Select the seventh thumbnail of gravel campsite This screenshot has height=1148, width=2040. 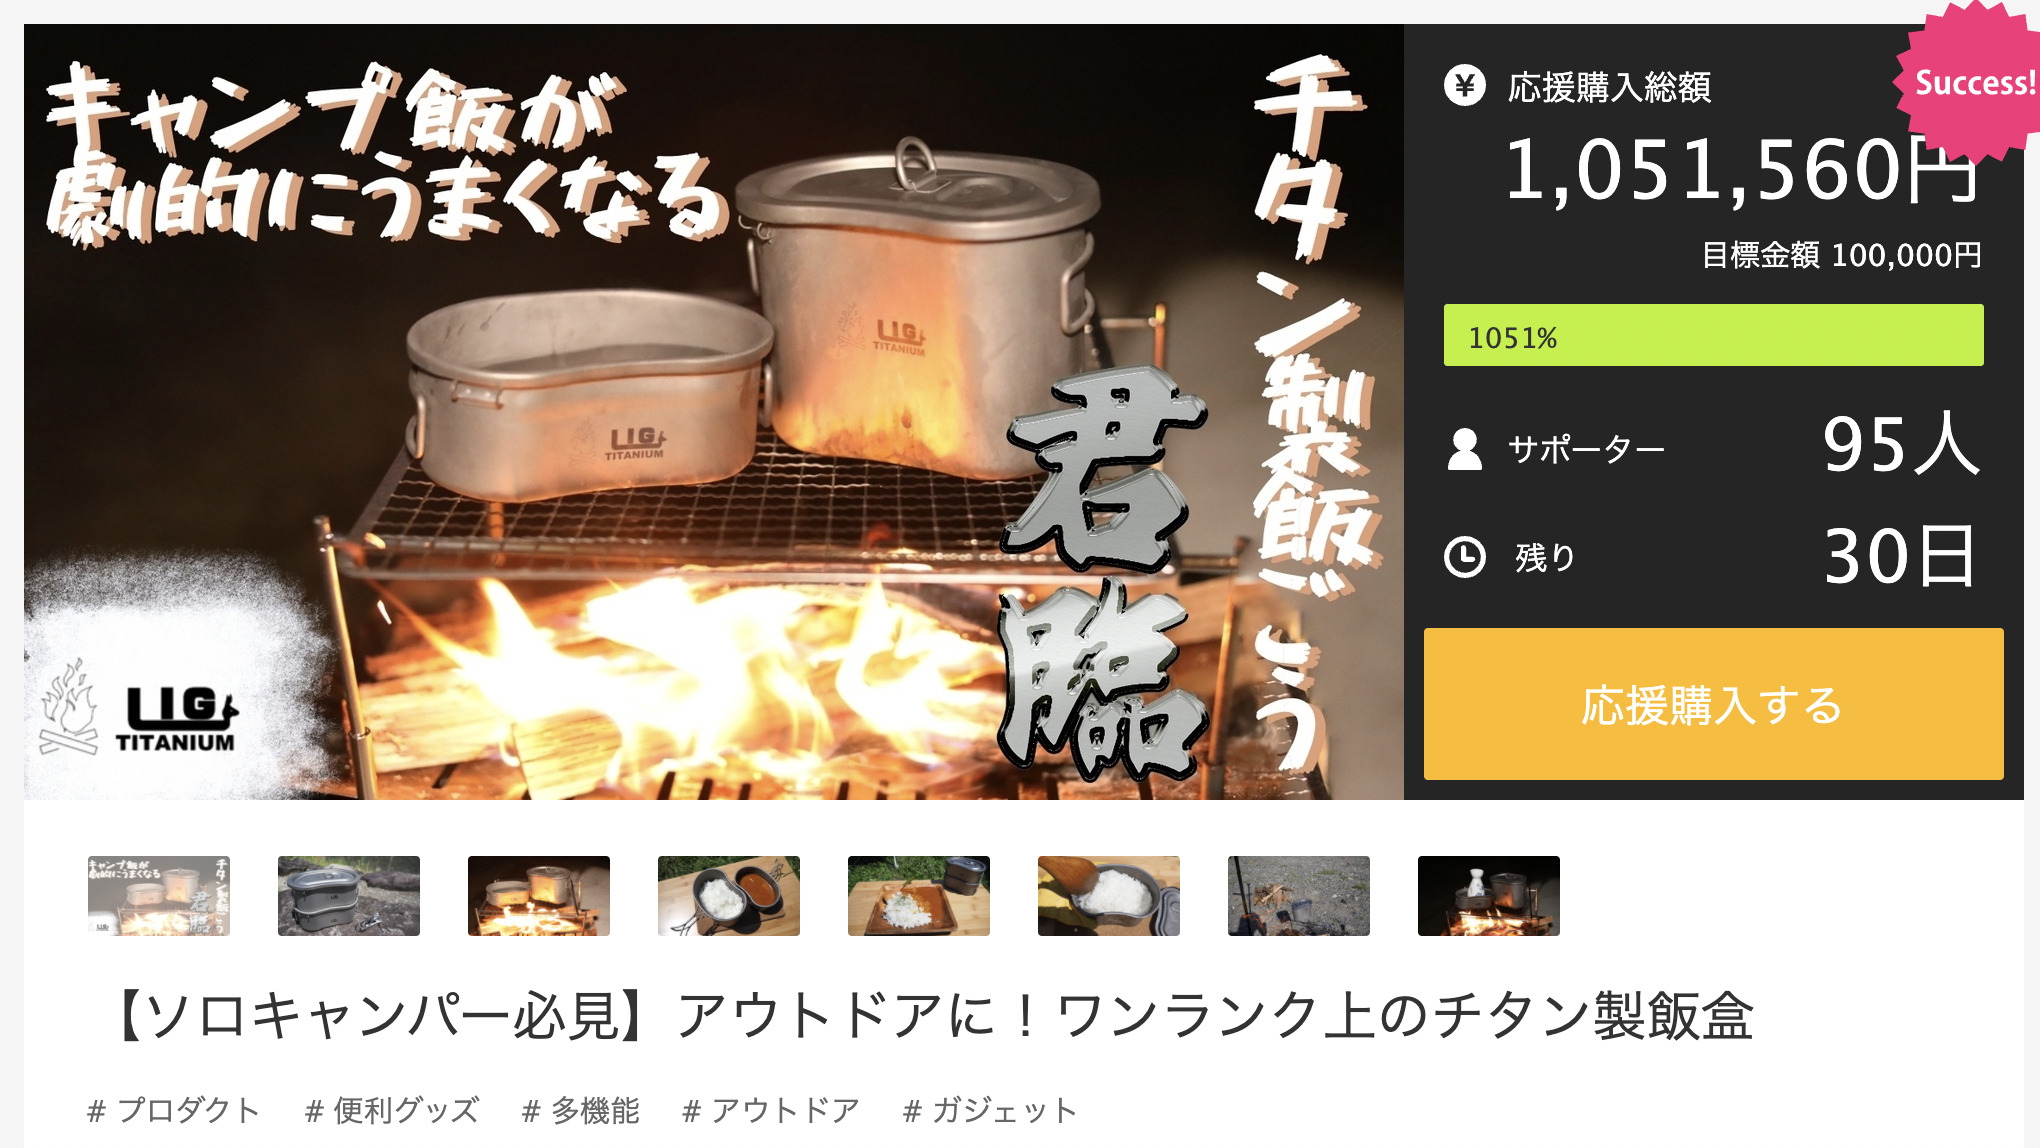click(1299, 896)
